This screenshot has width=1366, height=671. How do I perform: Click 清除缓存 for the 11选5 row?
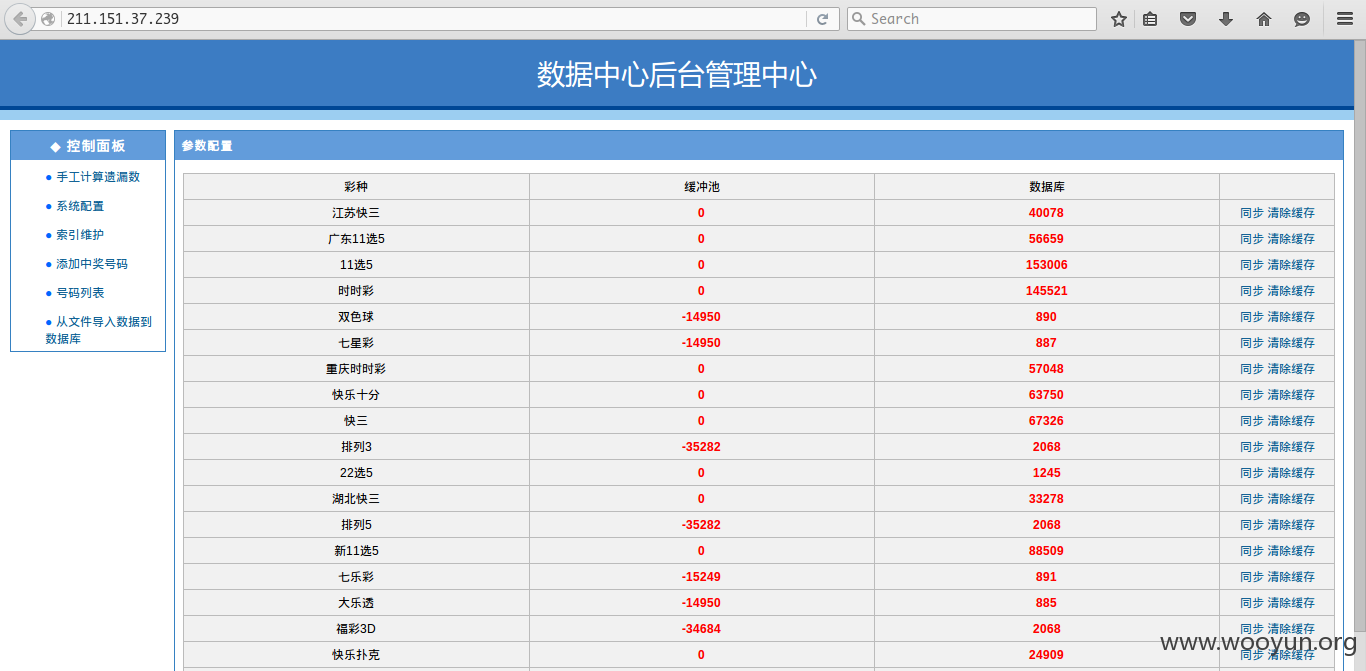1291,265
